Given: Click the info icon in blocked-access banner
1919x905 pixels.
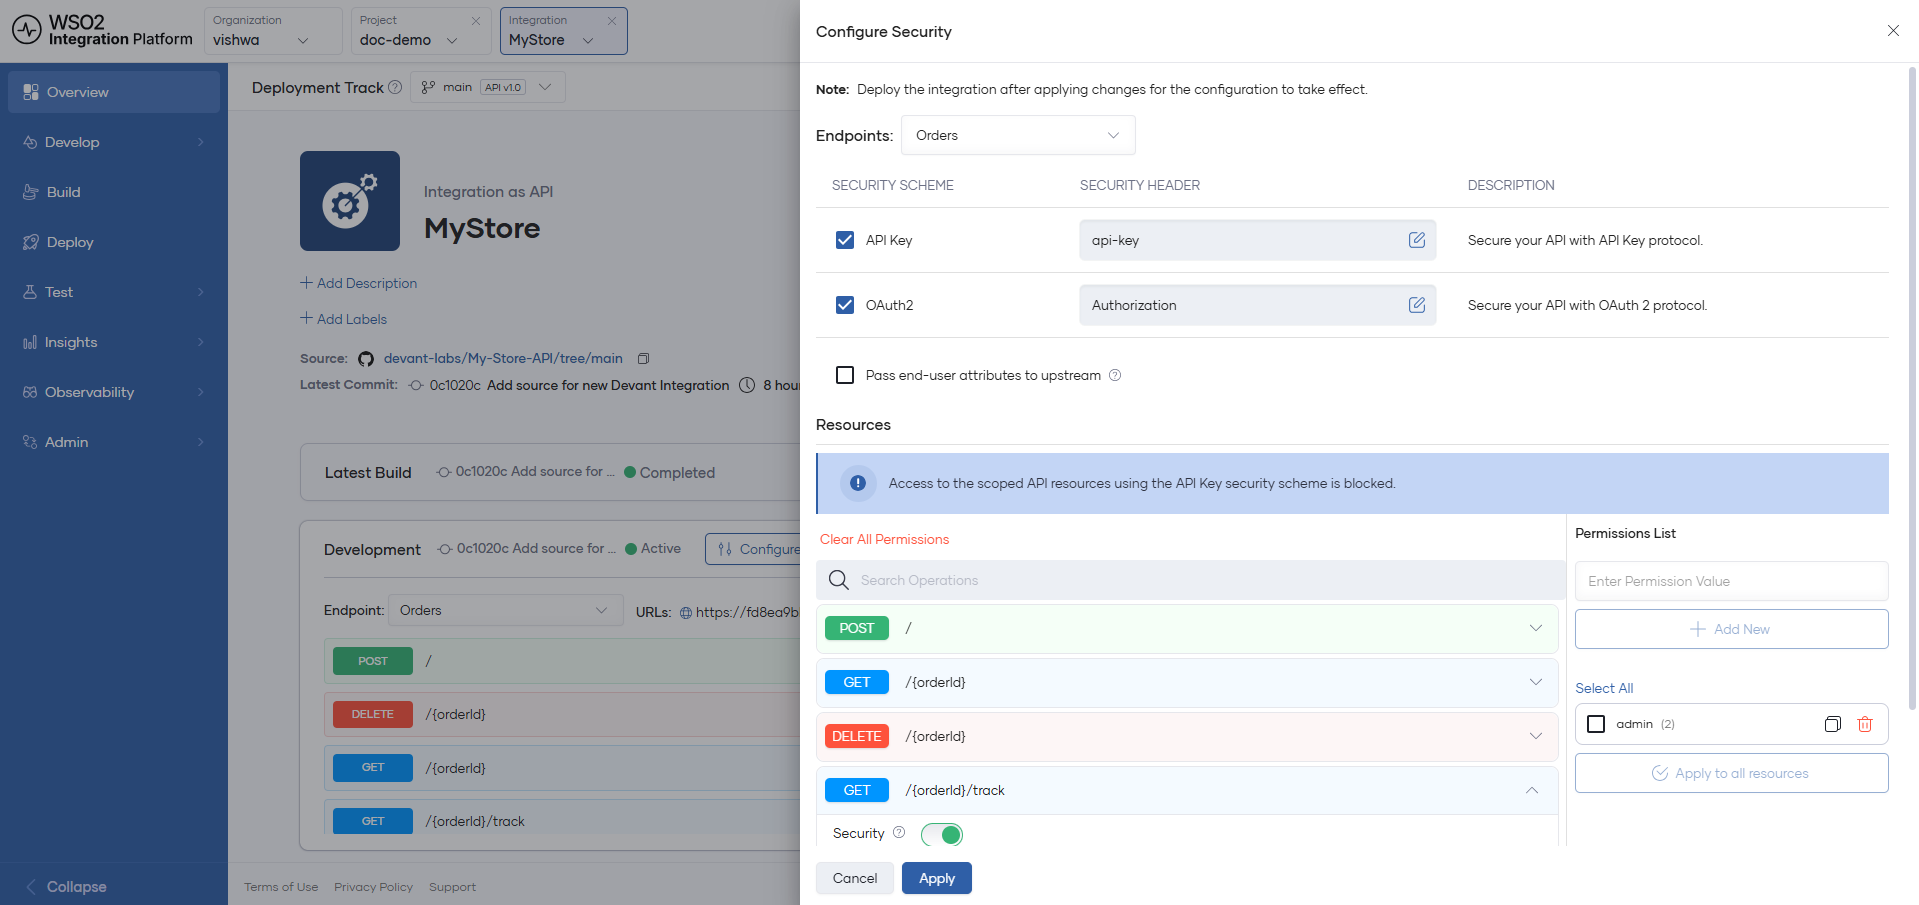Looking at the screenshot, I should [857, 483].
